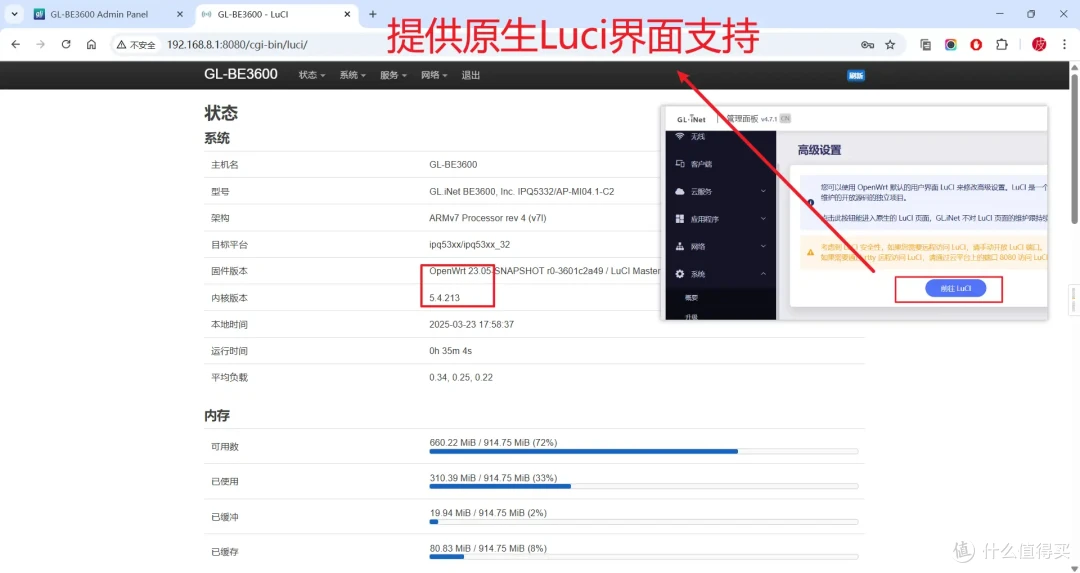The image size is (1080, 573).
Task: Click the 已缓冲 memory progress bar
Action: (x=643, y=522)
